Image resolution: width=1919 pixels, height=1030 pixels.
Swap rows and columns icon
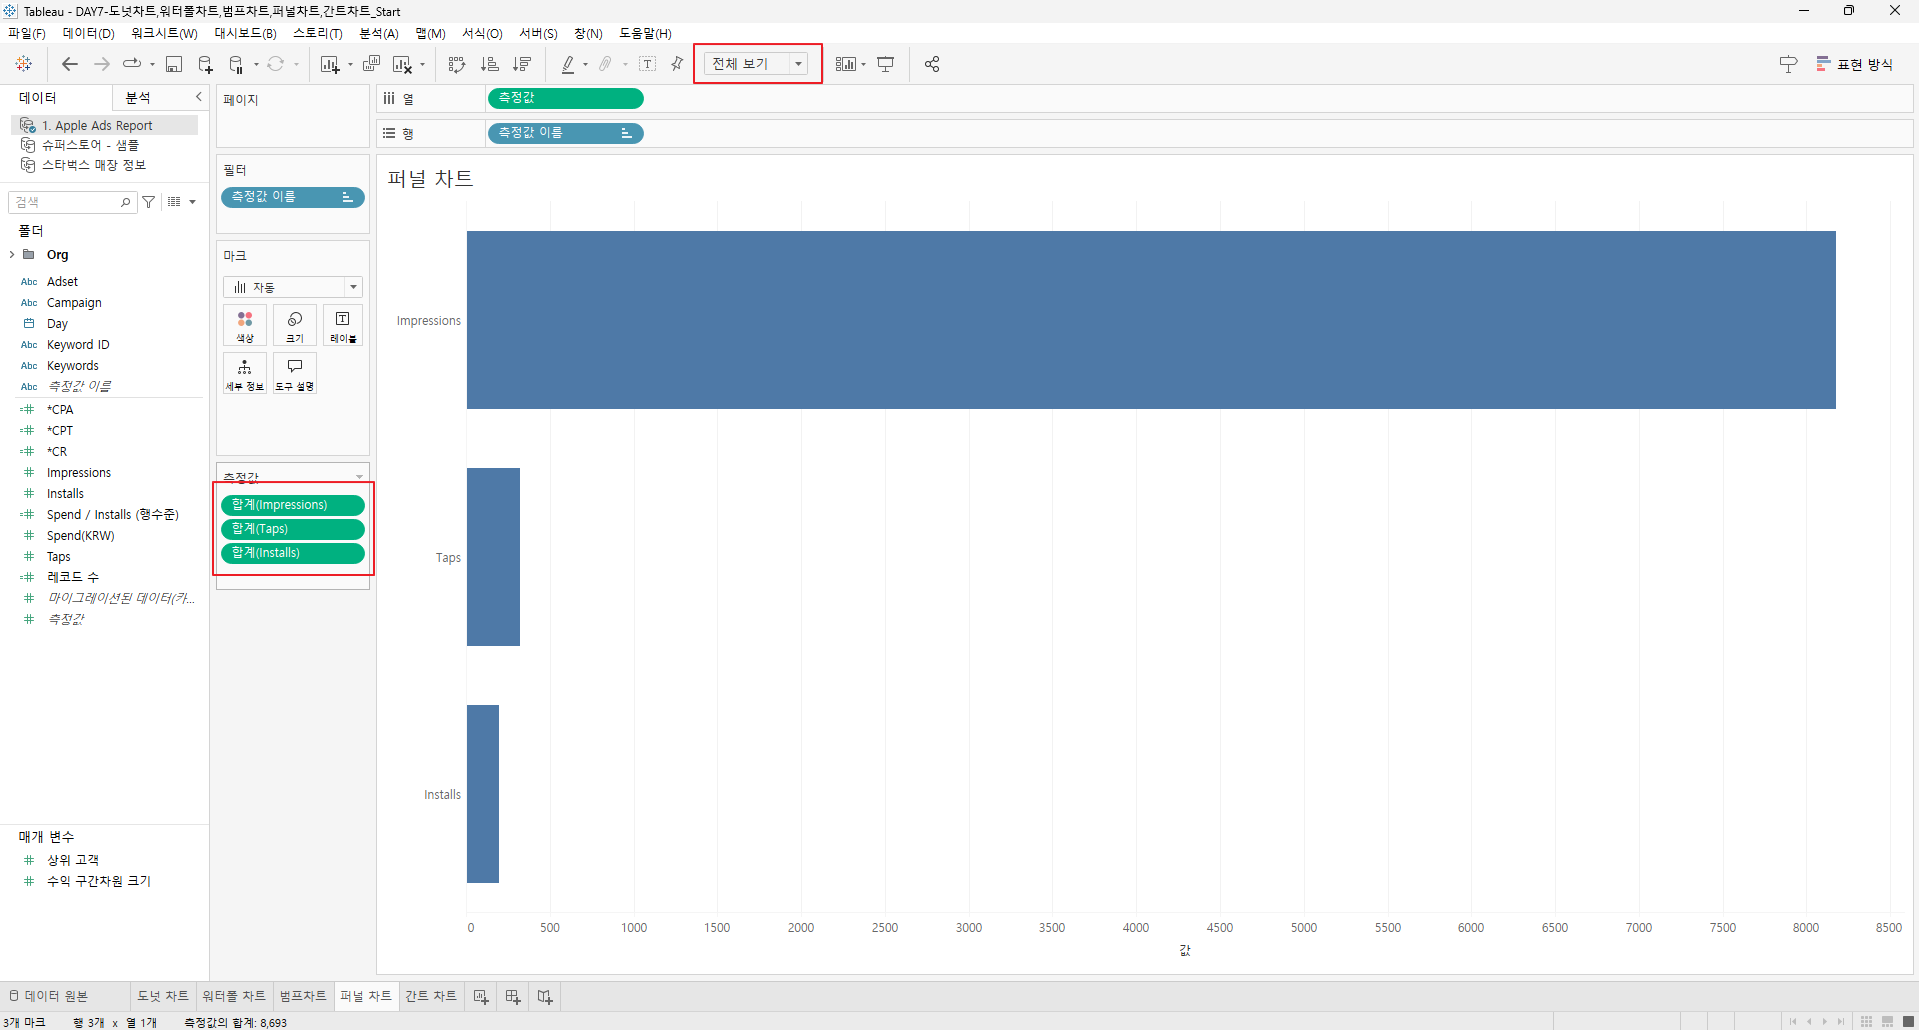click(457, 64)
